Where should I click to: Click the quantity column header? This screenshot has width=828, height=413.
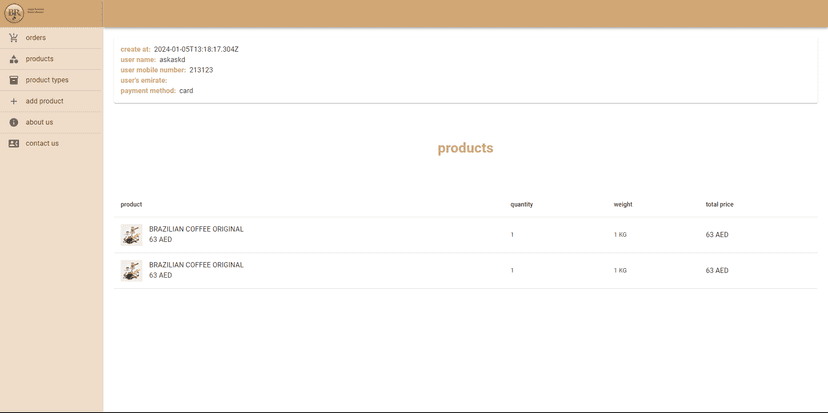click(x=521, y=204)
